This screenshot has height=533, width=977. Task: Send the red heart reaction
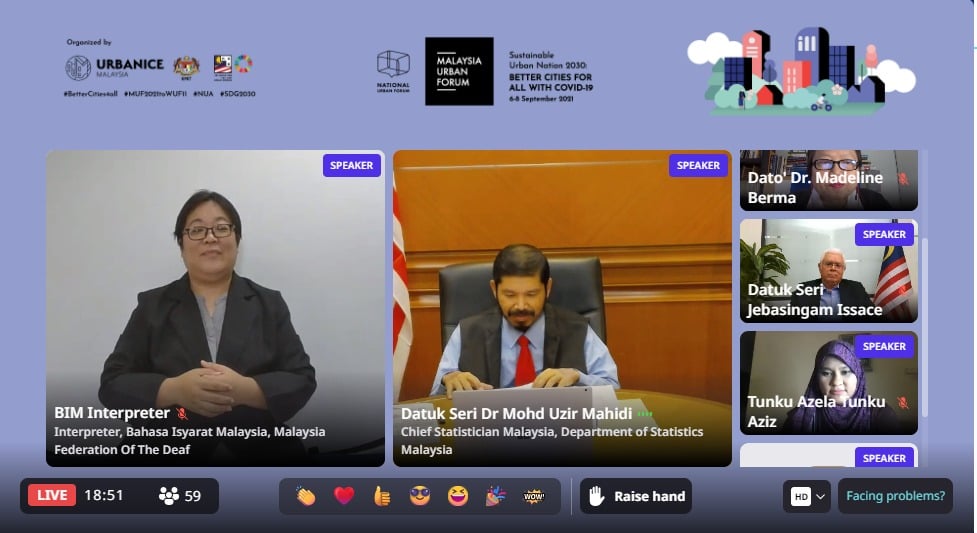(x=344, y=496)
